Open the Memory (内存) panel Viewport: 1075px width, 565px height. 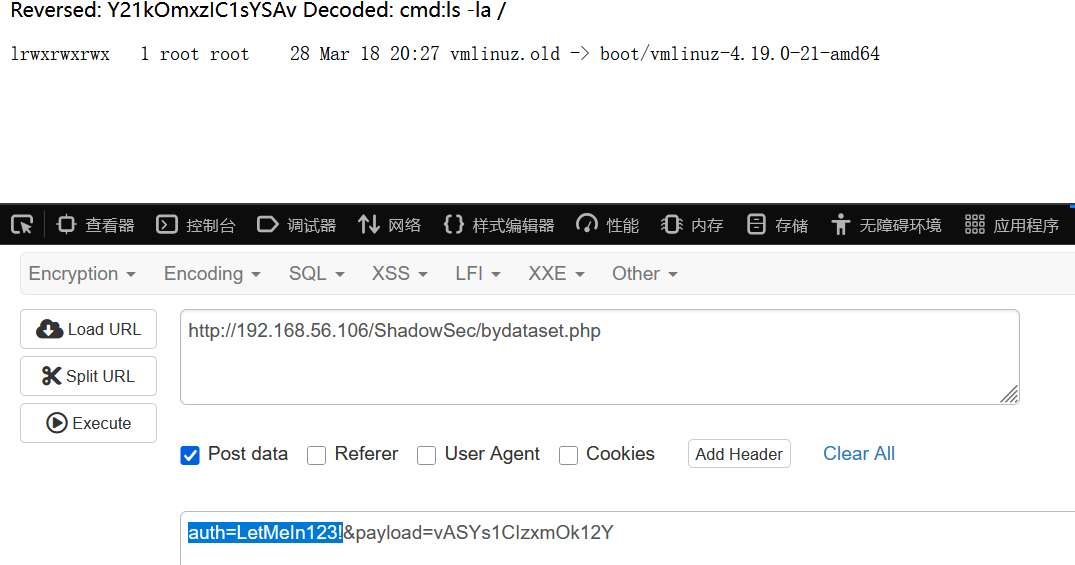tap(692, 225)
